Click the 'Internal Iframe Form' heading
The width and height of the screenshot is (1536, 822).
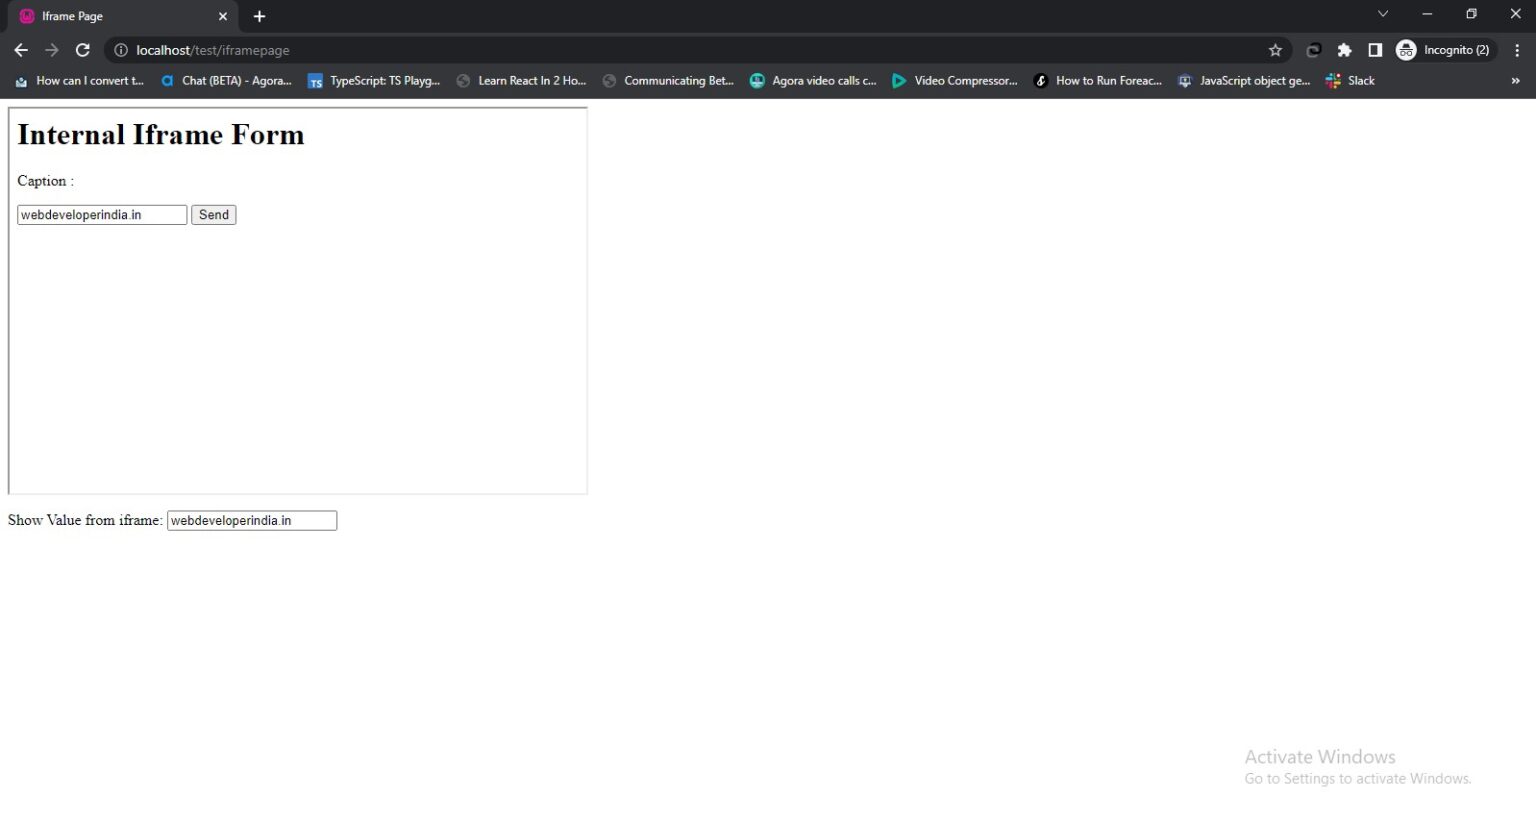[160, 135]
